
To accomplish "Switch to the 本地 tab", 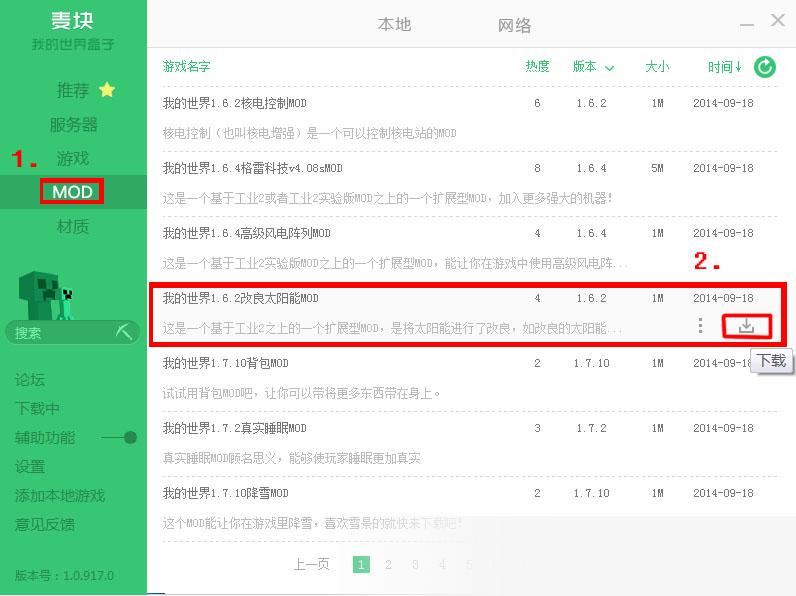I will [394, 24].
